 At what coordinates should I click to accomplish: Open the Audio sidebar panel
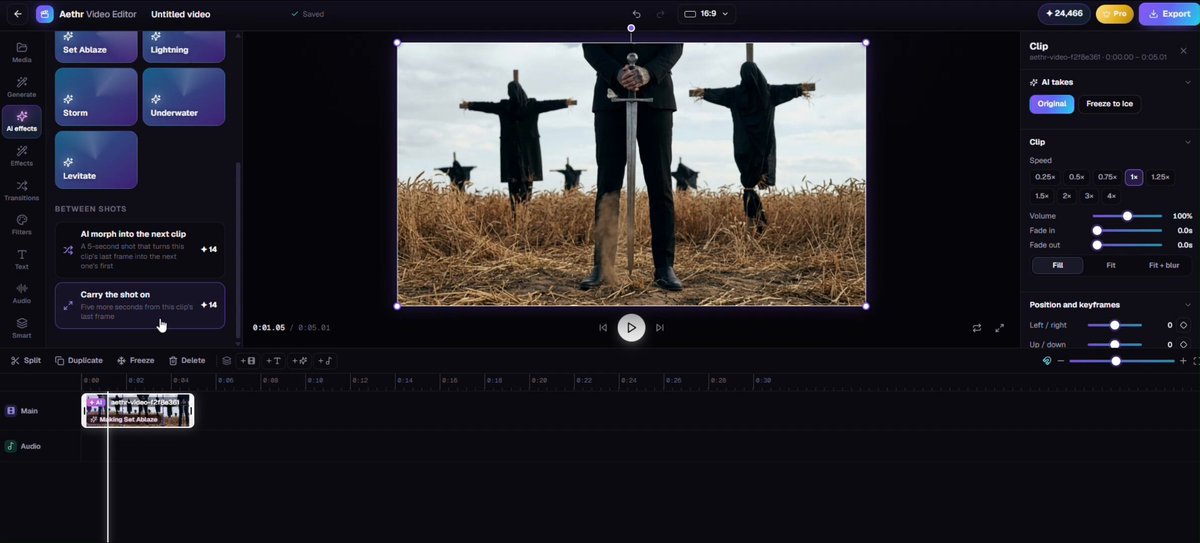click(22, 294)
